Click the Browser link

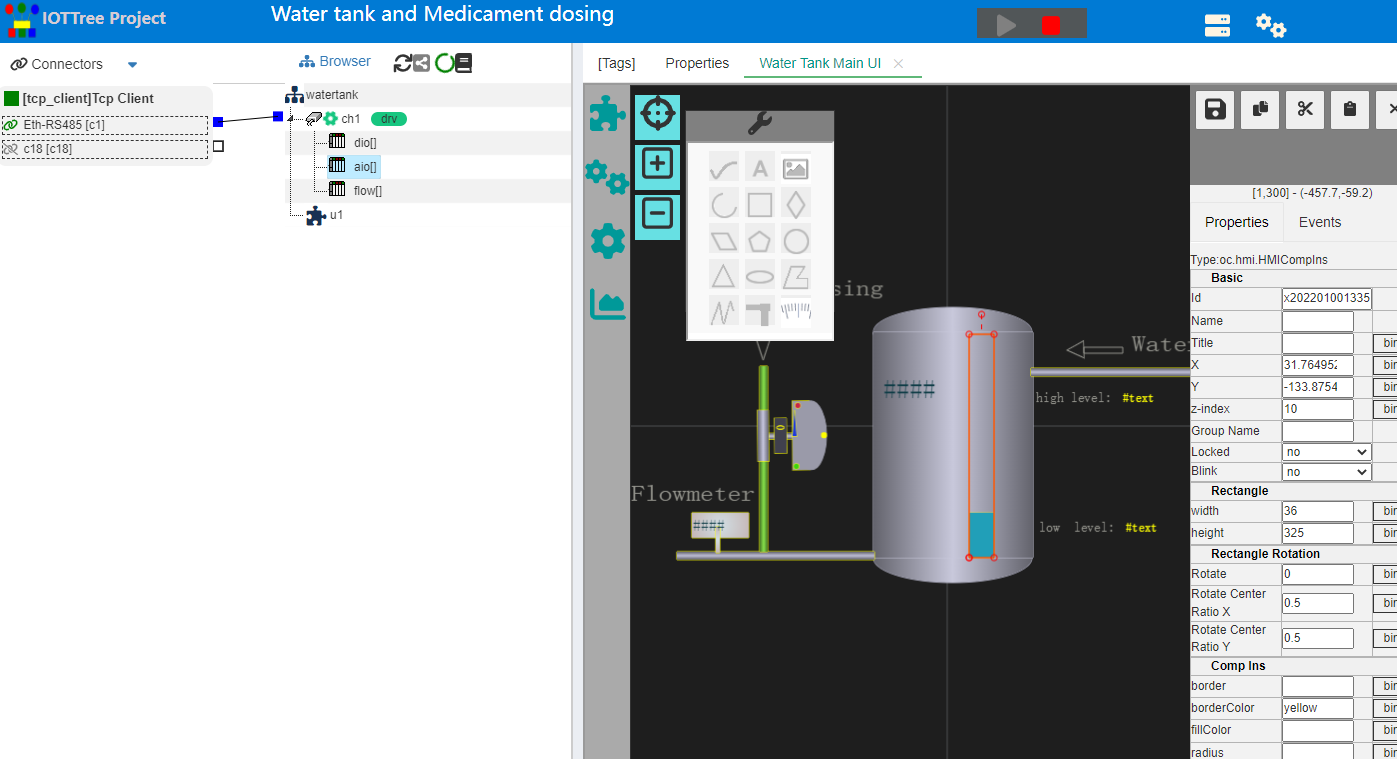pos(335,62)
